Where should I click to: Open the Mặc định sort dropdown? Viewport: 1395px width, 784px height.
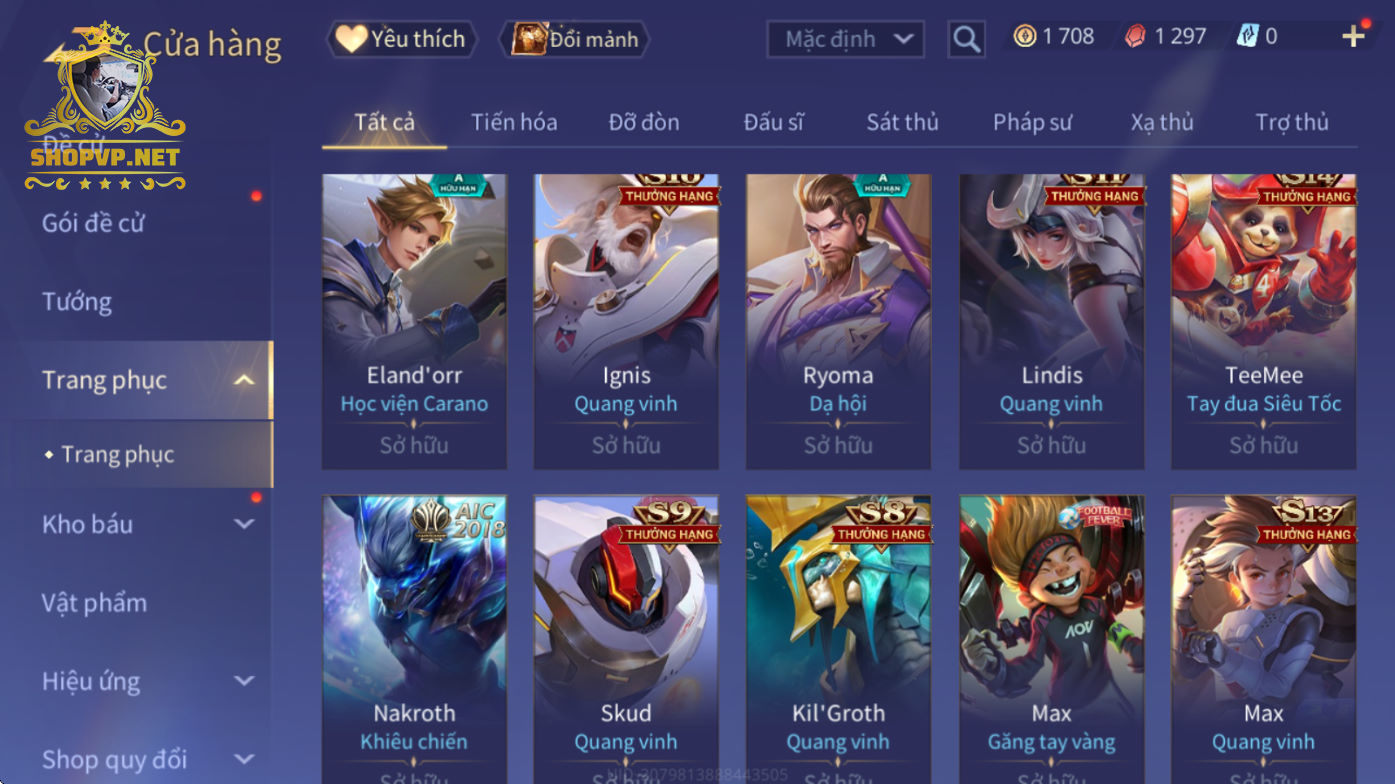click(846, 39)
